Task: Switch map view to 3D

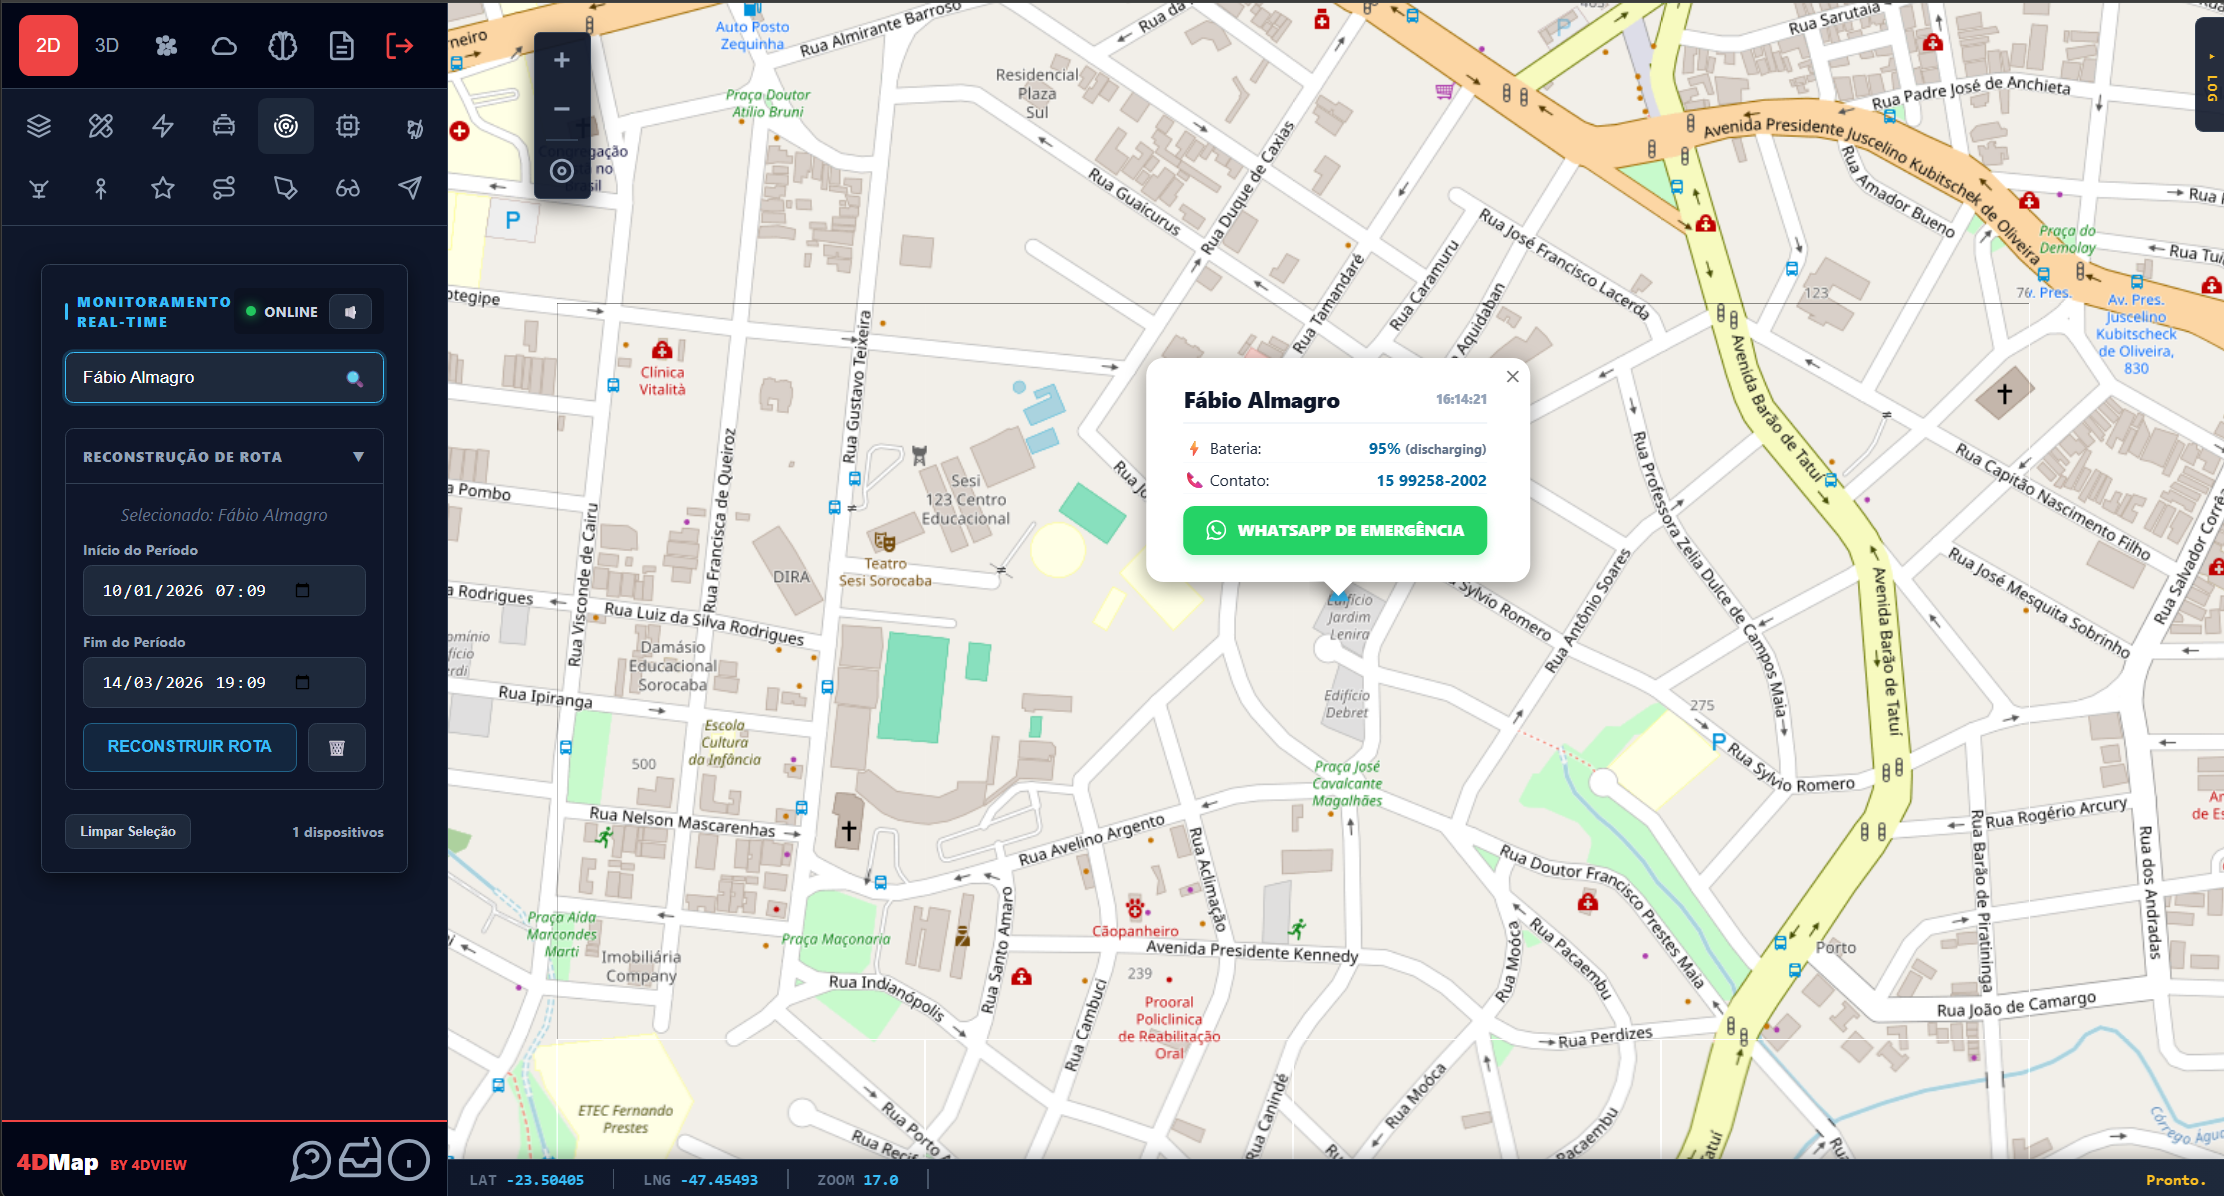Action: click(107, 46)
